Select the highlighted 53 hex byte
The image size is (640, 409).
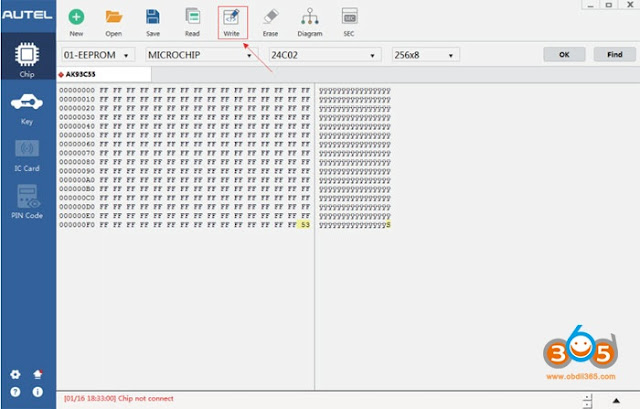[305, 225]
